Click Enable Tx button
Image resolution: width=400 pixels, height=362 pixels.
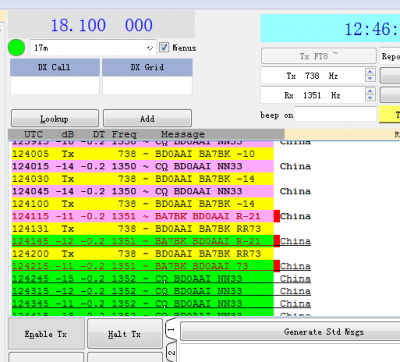pos(46,334)
